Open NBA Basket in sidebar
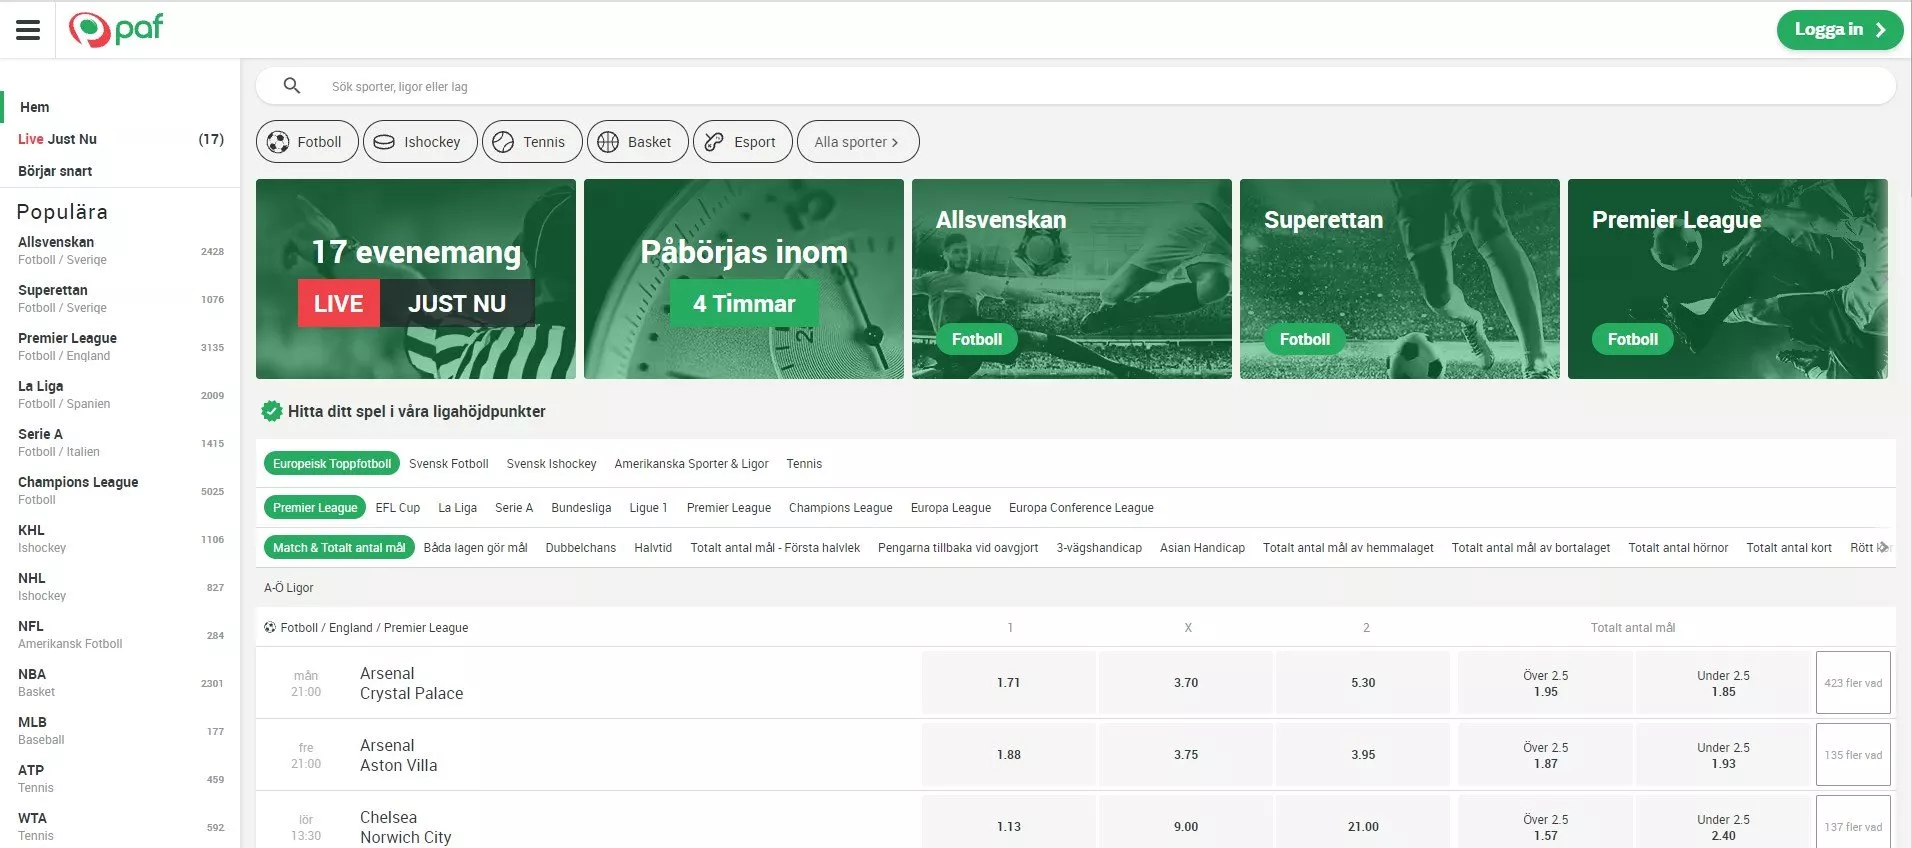 (x=120, y=683)
